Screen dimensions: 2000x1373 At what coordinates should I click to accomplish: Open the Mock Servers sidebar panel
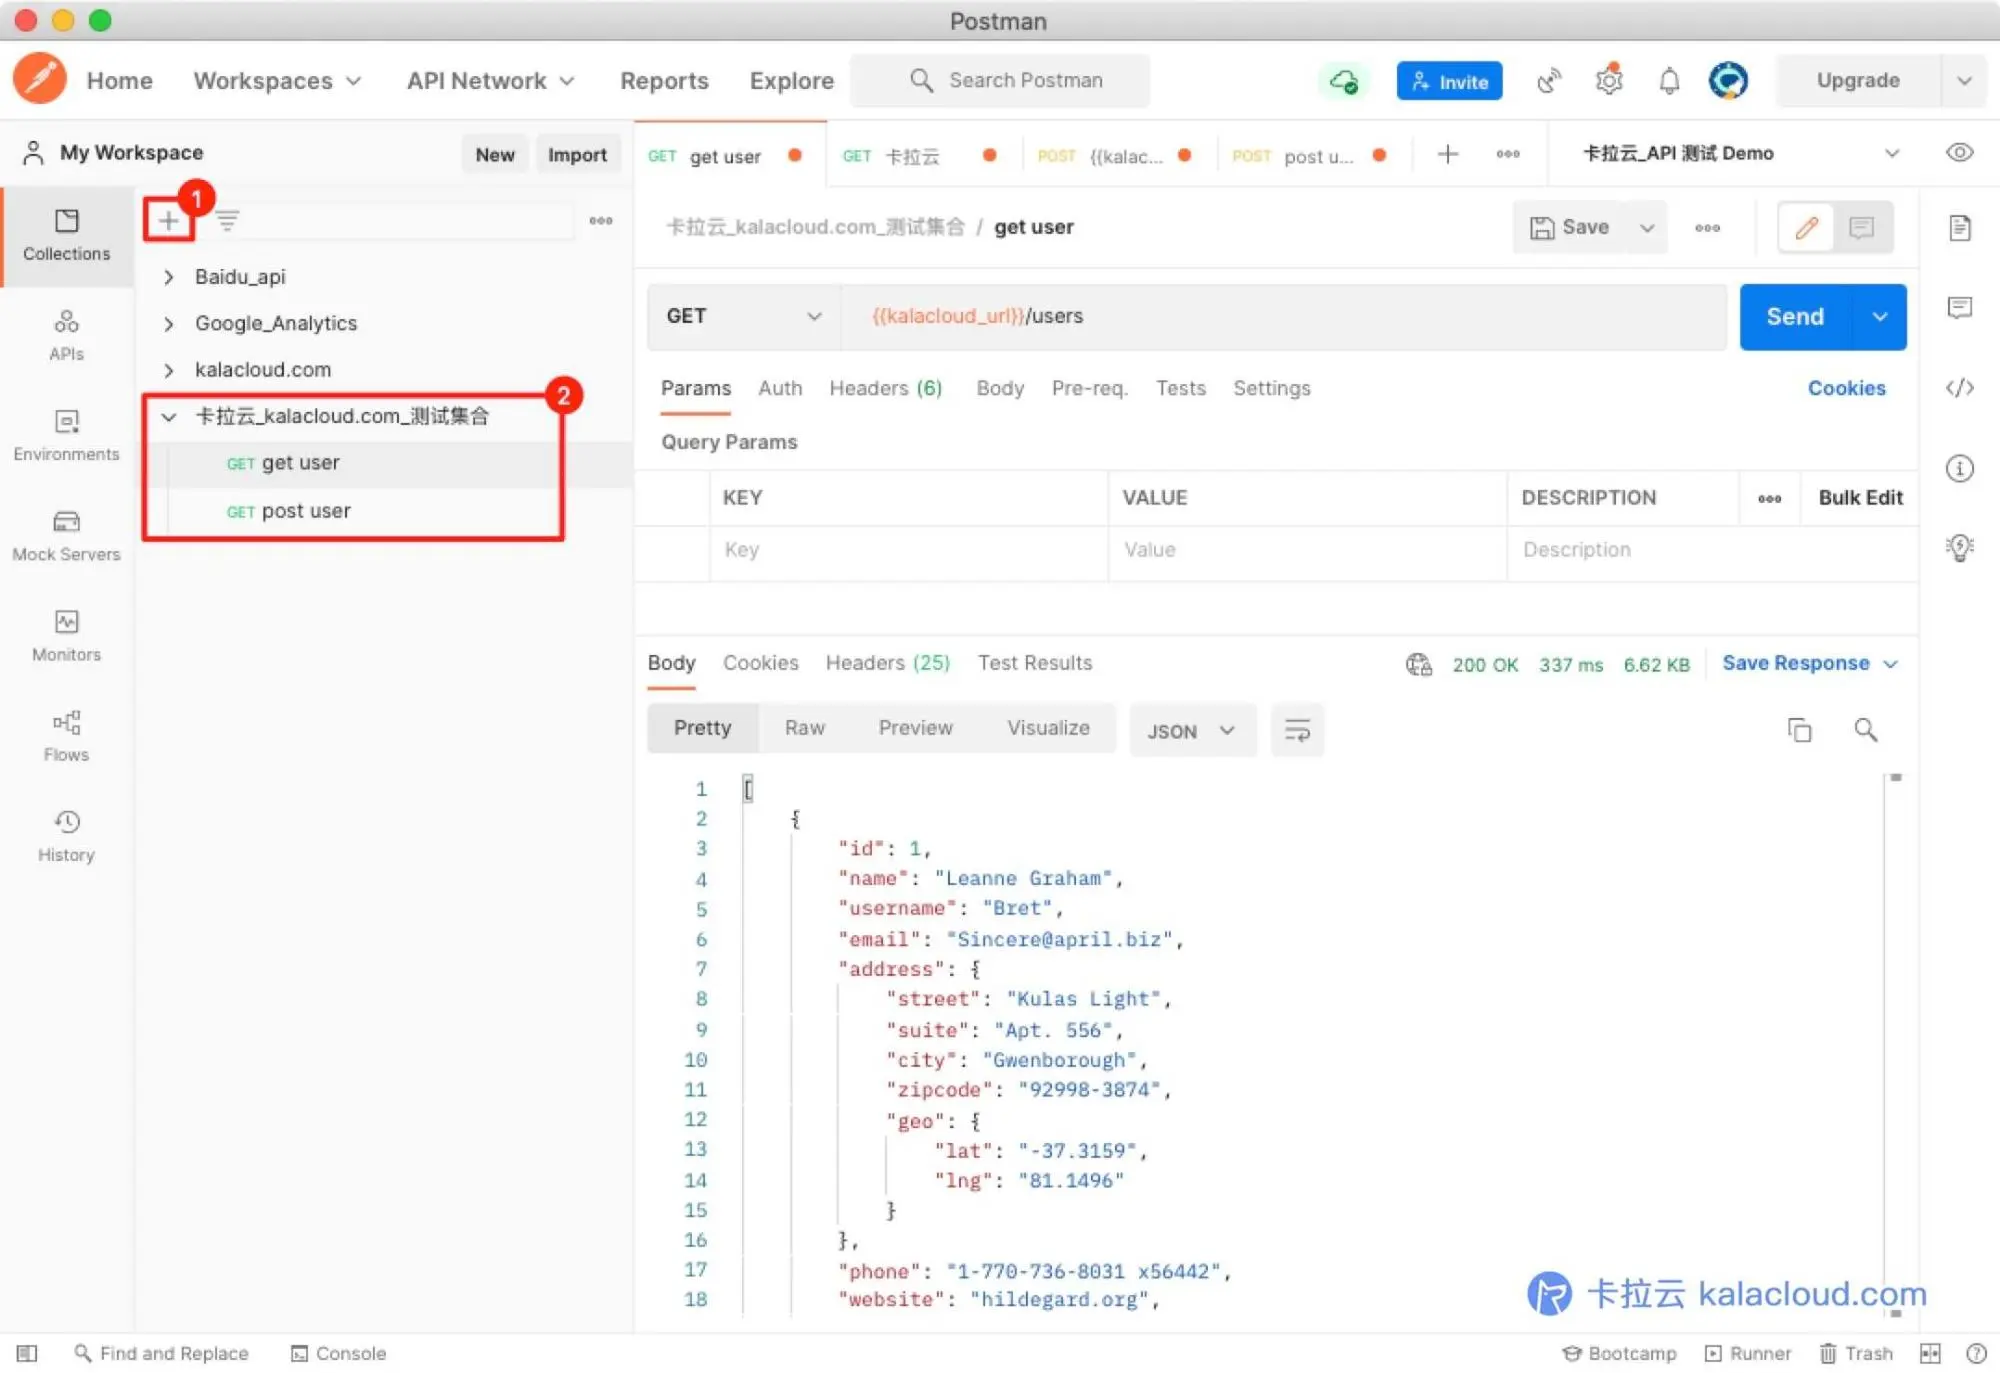66,535
